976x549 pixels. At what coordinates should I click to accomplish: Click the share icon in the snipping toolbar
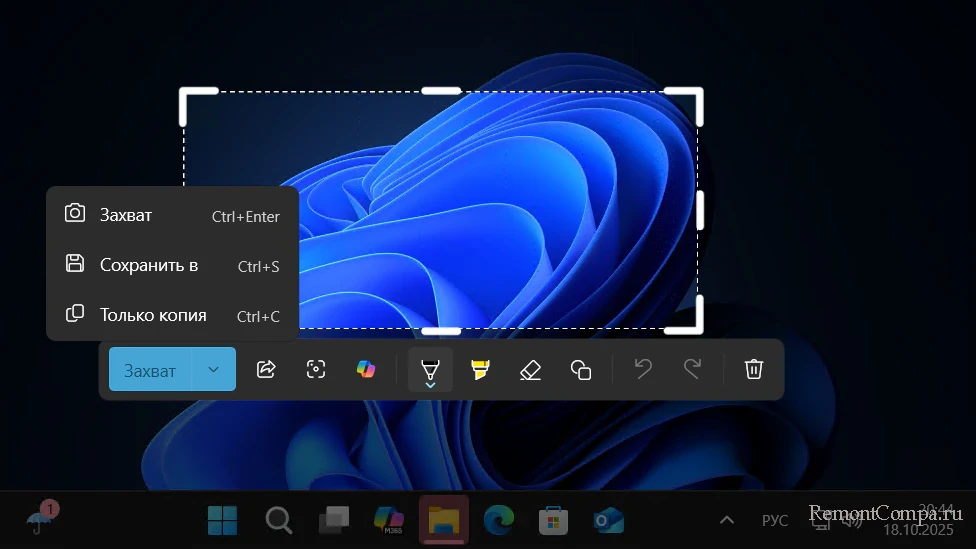point(266,369)
